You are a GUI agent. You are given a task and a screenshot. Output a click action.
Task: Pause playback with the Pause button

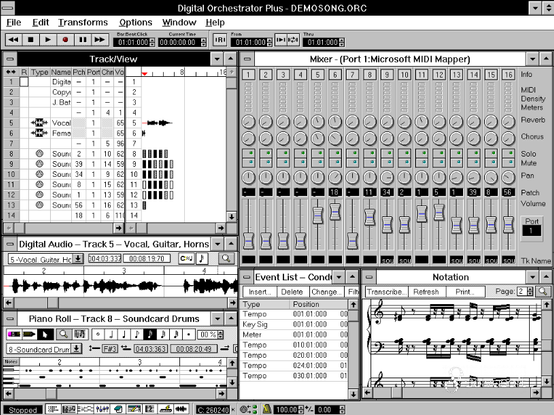(83, 40)
